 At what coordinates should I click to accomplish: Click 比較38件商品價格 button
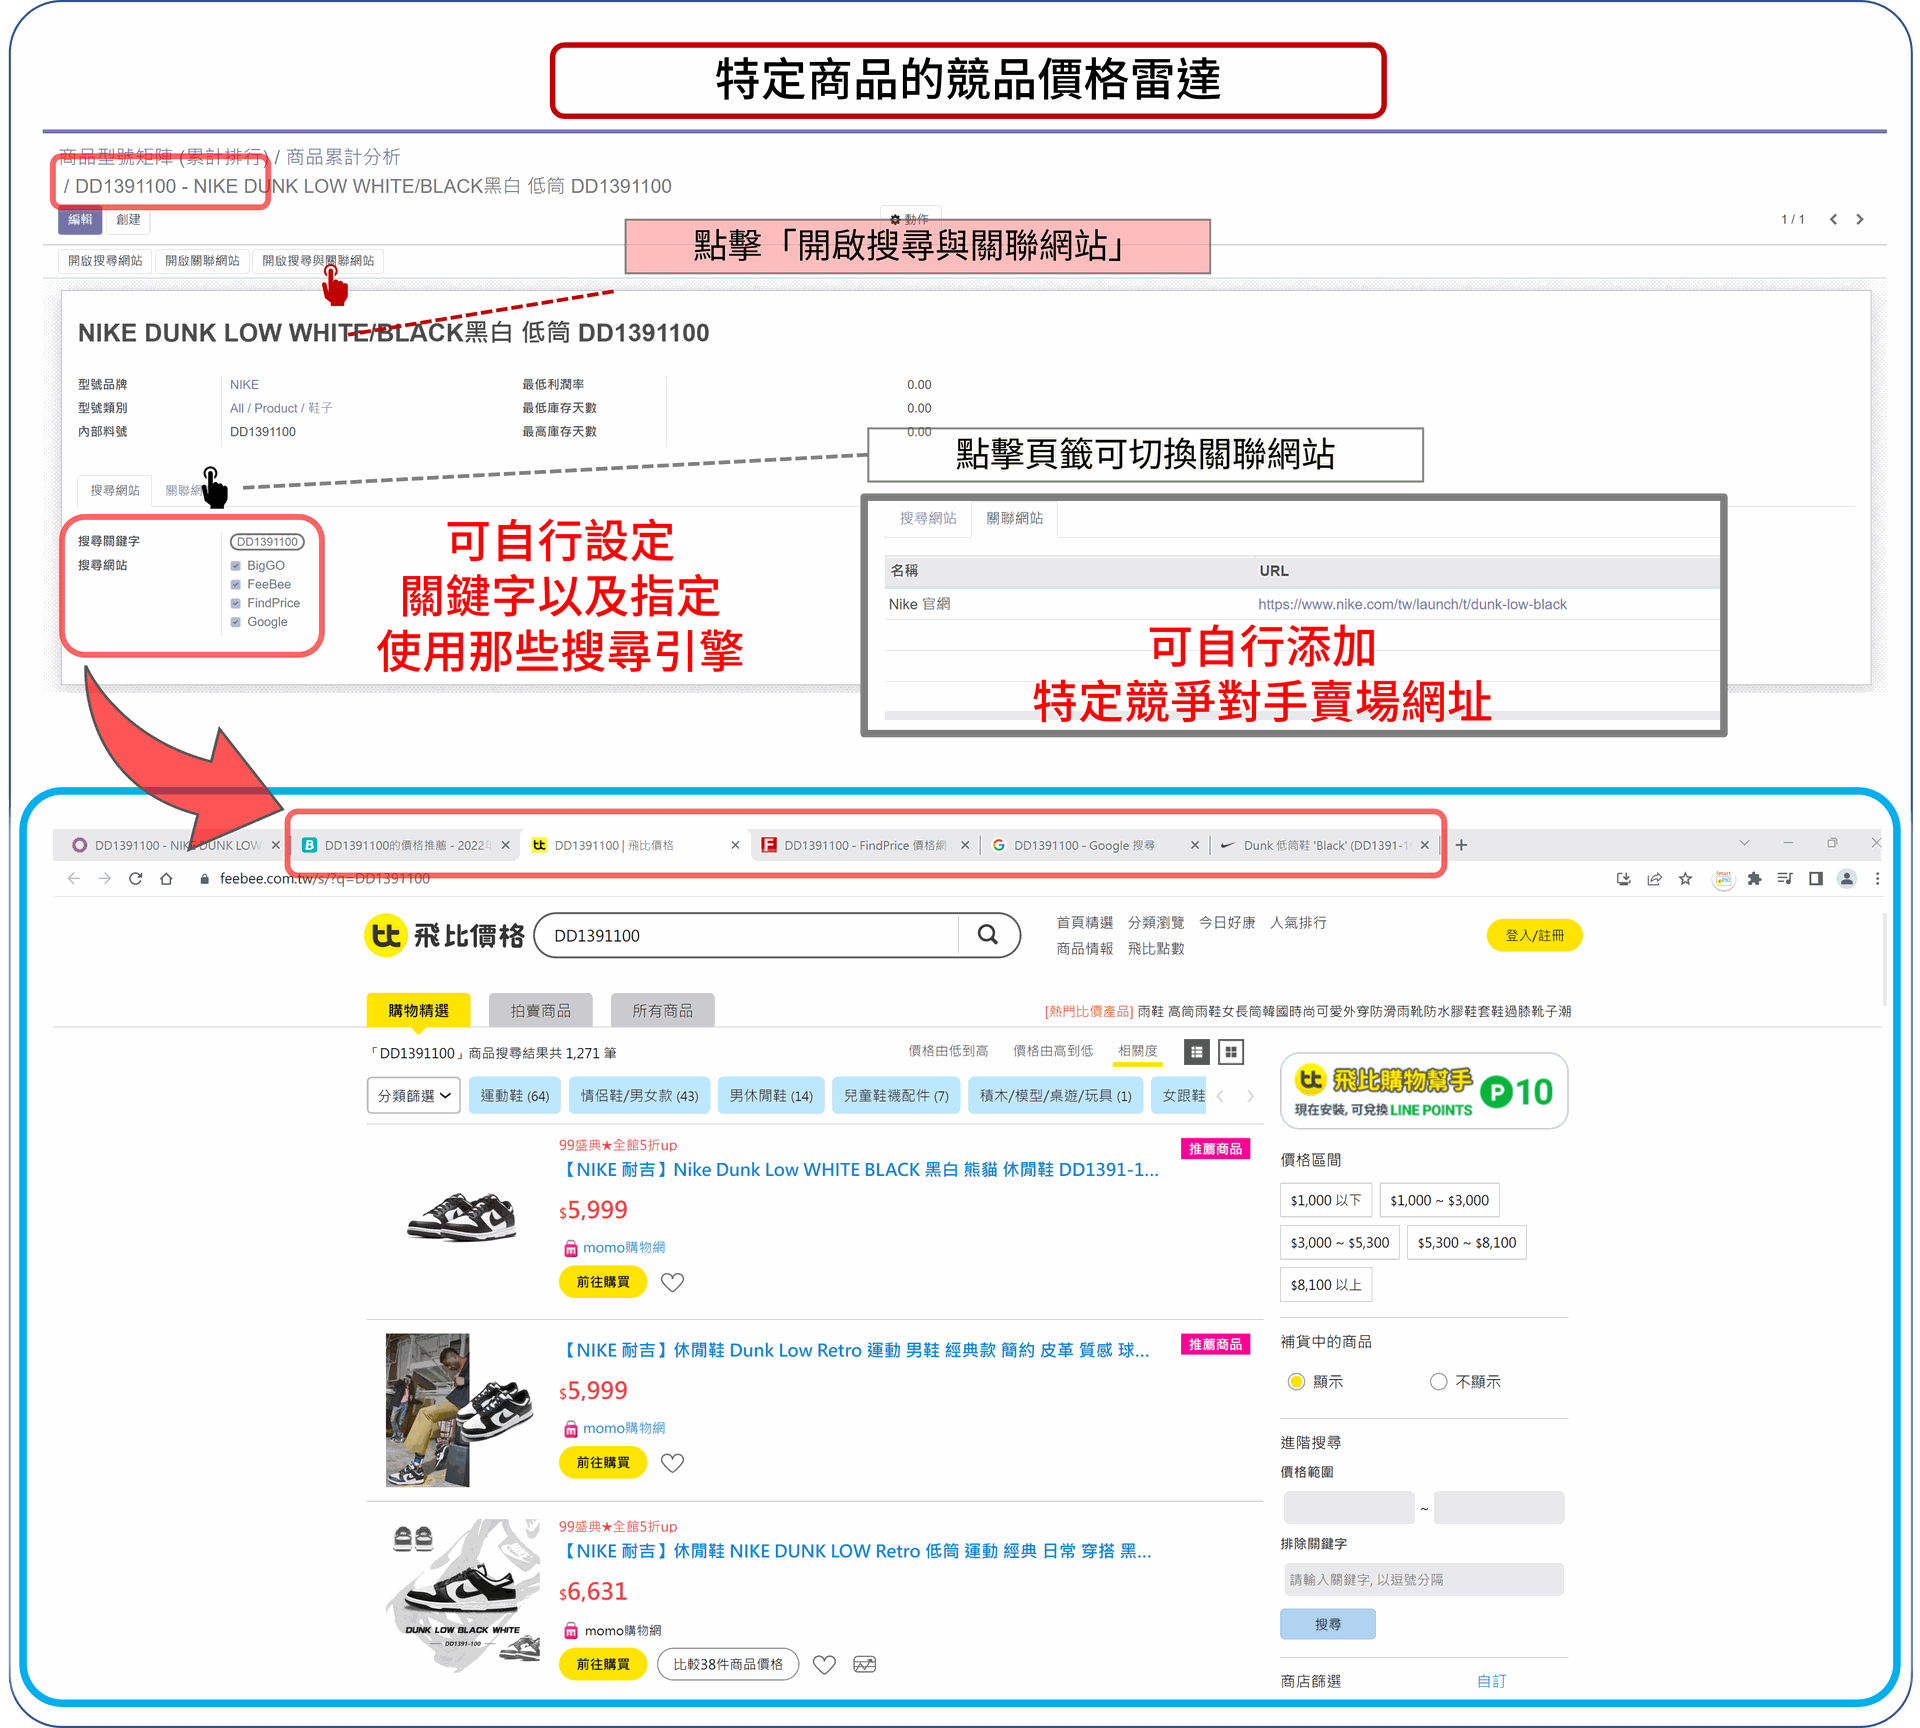coord(728,1664)
